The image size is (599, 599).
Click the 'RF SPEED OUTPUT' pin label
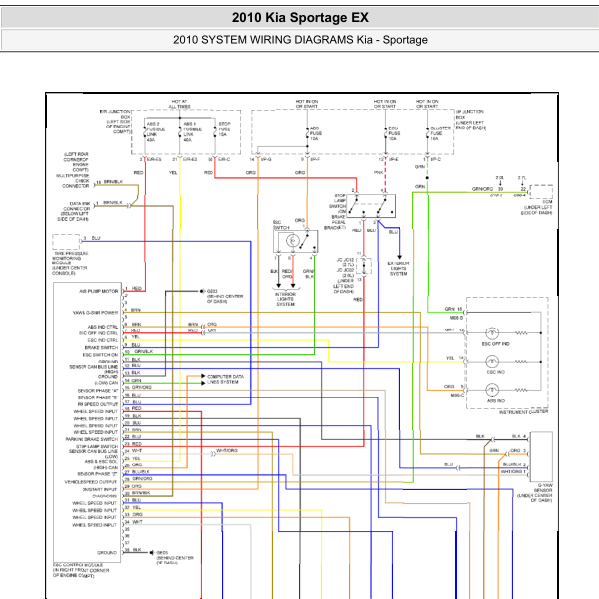tap(98, 404)
